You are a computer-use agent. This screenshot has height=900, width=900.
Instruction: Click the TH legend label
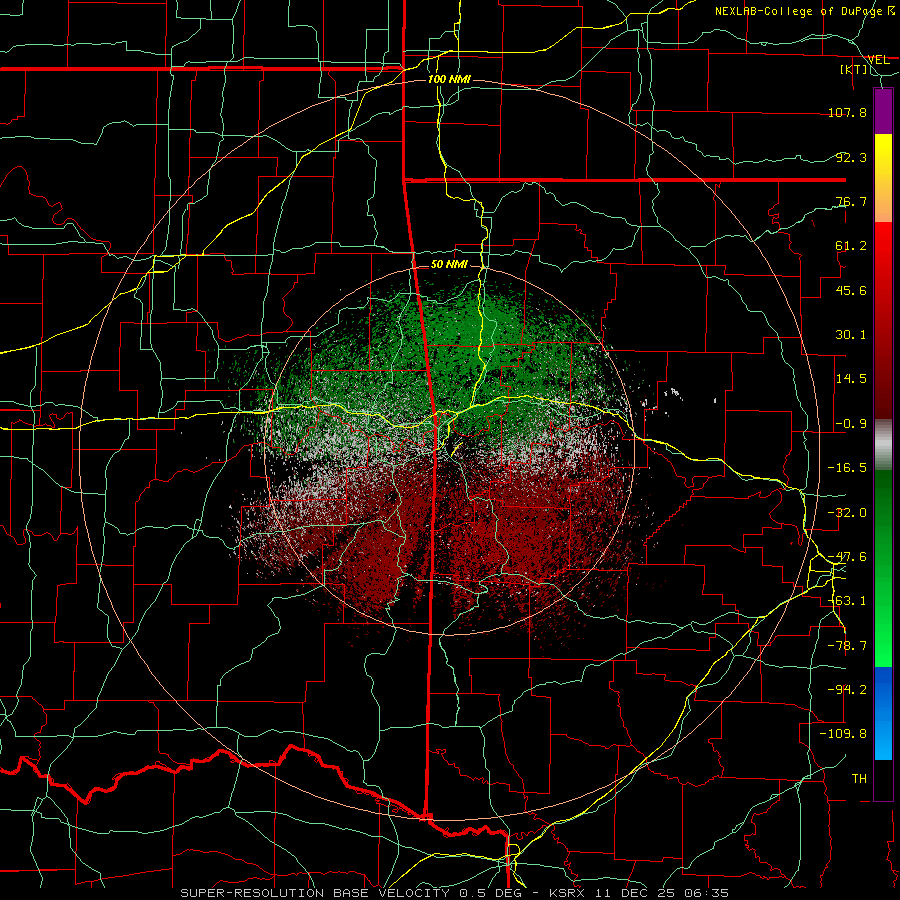point(859,779)
